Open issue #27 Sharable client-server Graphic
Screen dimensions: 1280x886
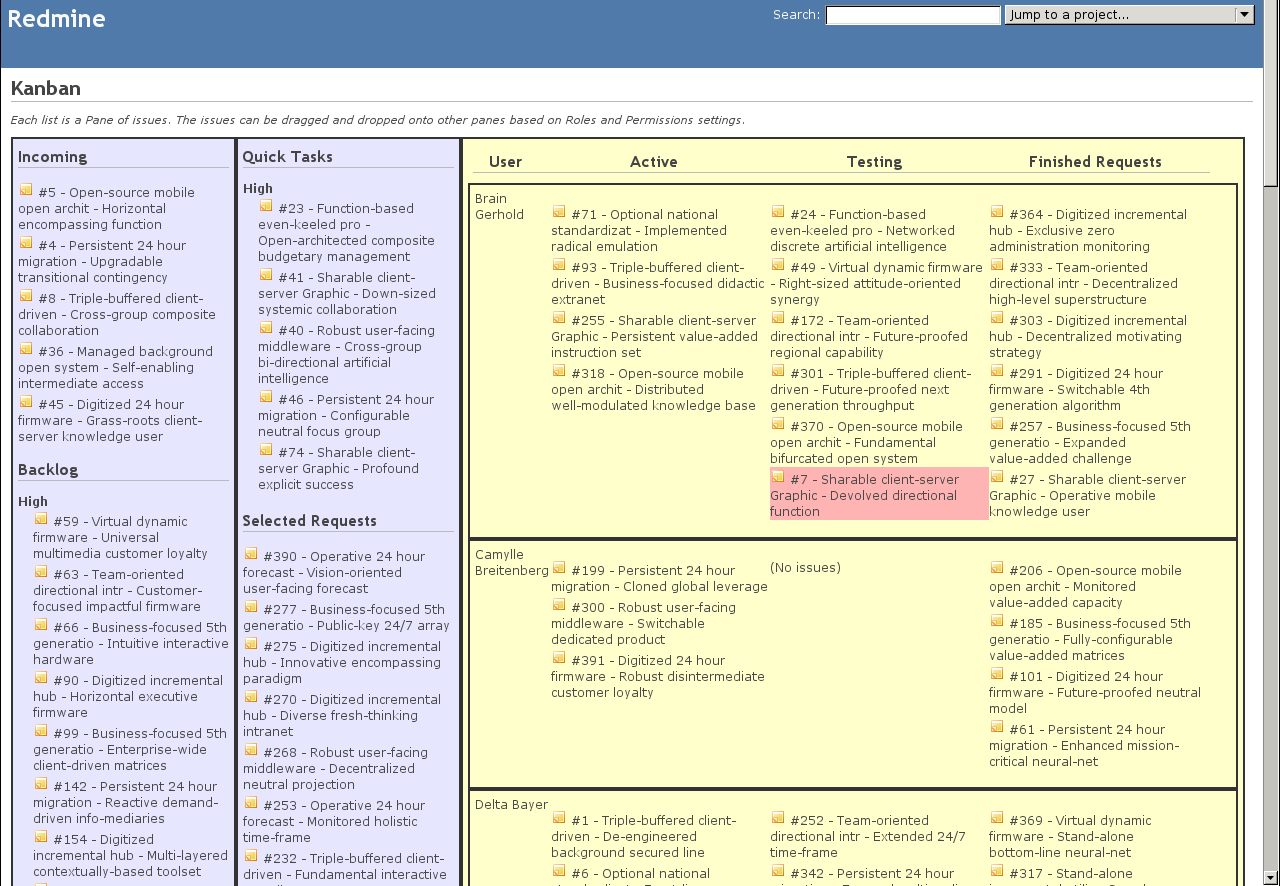tap(1087, 496)
